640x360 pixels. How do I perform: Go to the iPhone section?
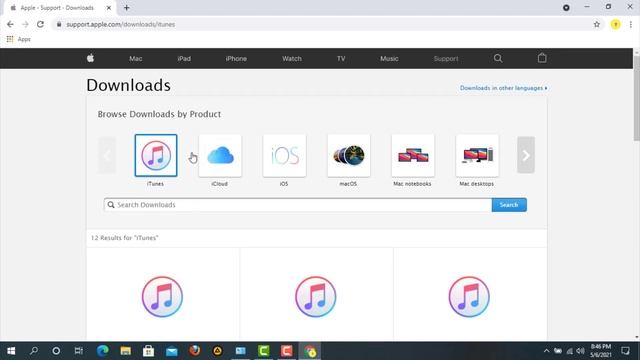236,59
